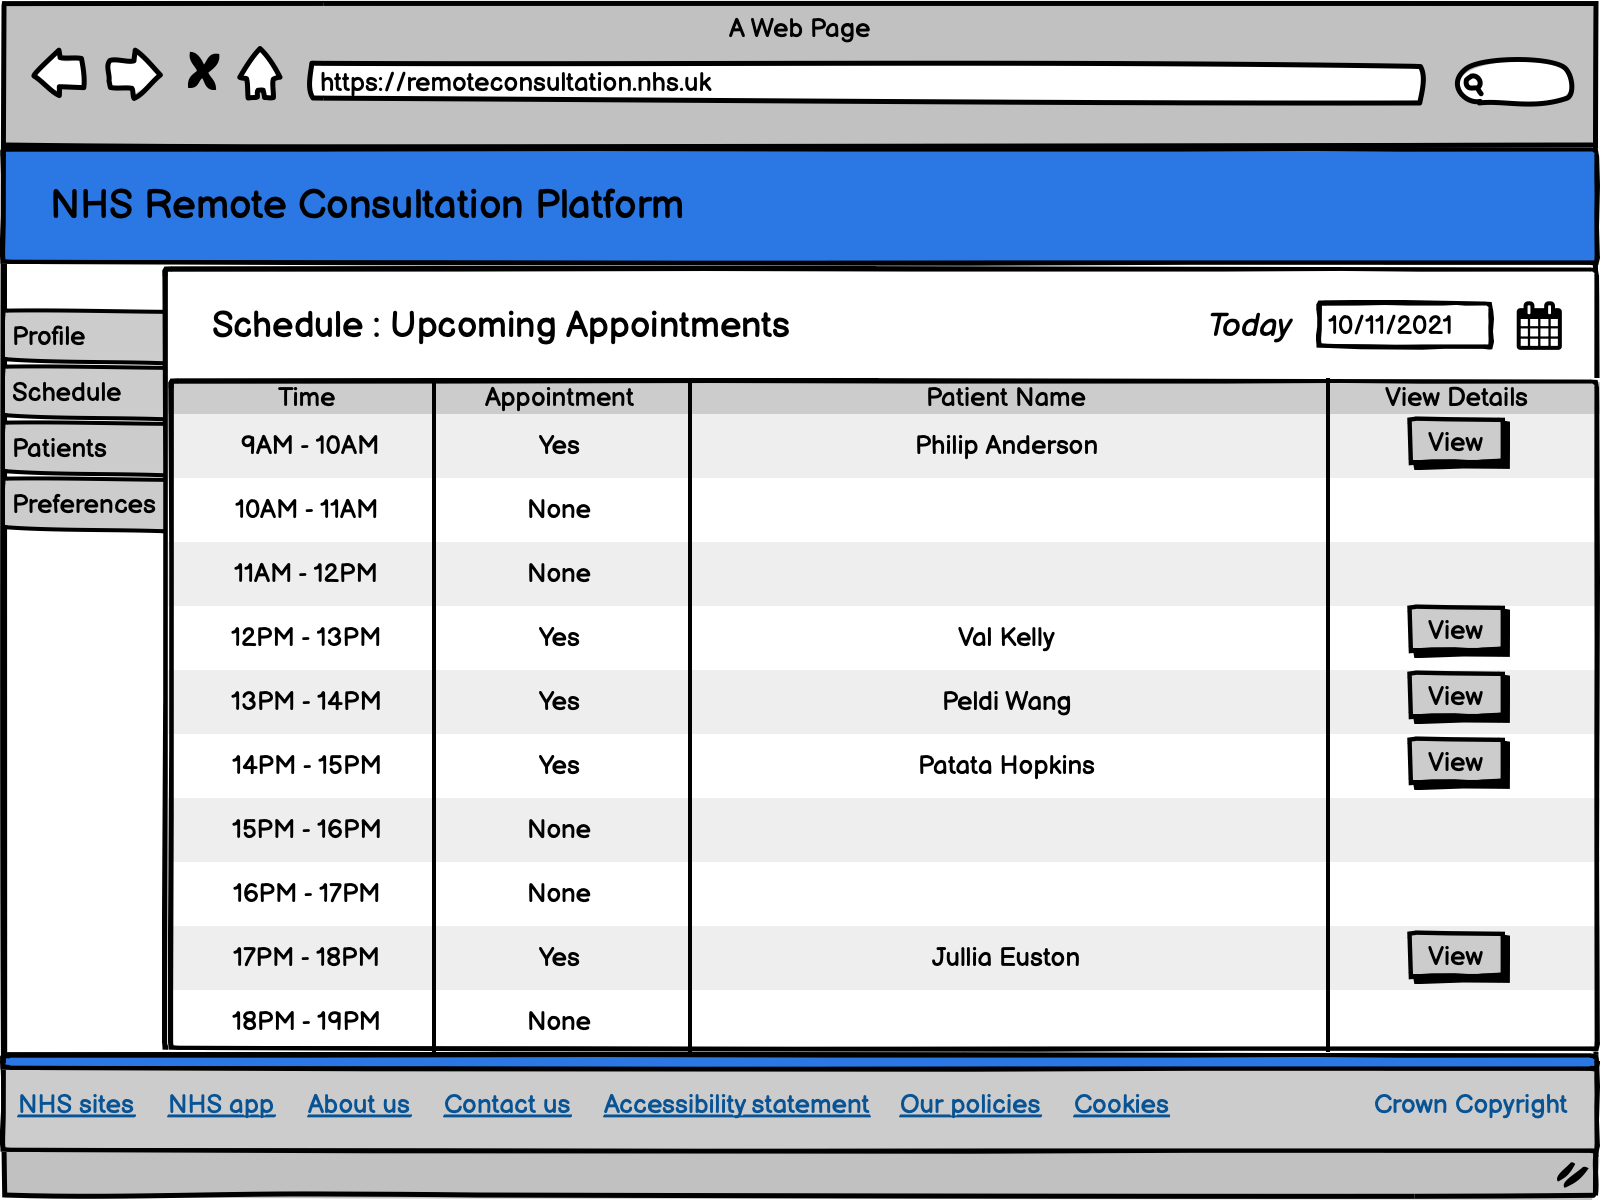Click the date field showing 10/11/2021
The height and width of the screenshot is (1200, 1600).
click(1405, 325)
